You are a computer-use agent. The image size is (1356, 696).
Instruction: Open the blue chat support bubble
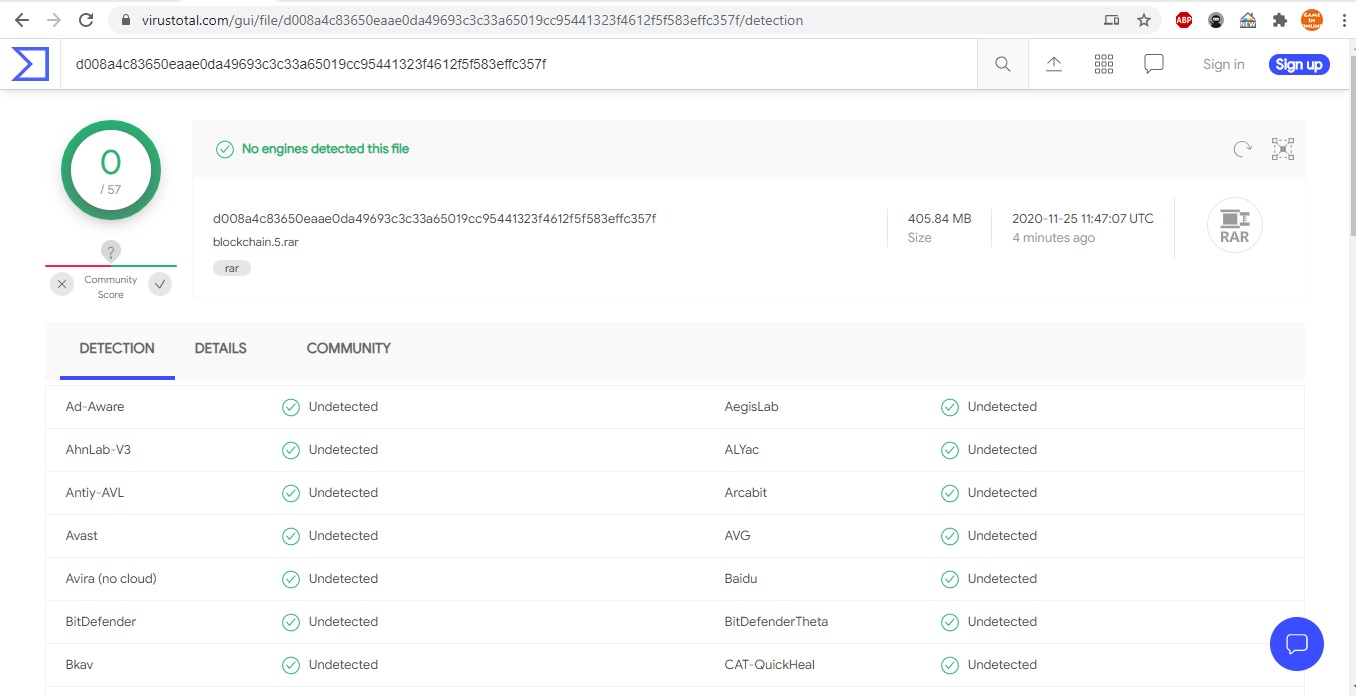click(x=1297, y=643)
